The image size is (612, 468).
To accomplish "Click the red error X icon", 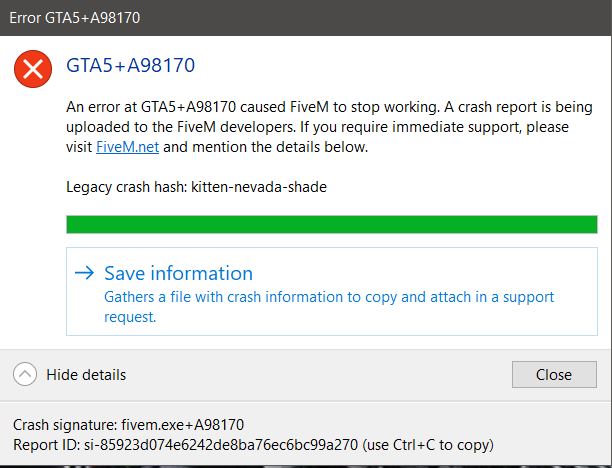I will (x=34, y=69).
